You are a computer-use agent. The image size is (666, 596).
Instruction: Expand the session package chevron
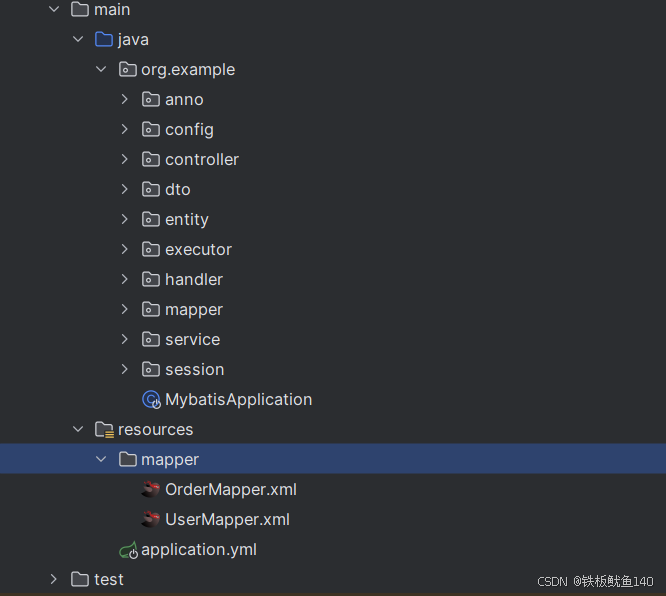pos(124,370)
